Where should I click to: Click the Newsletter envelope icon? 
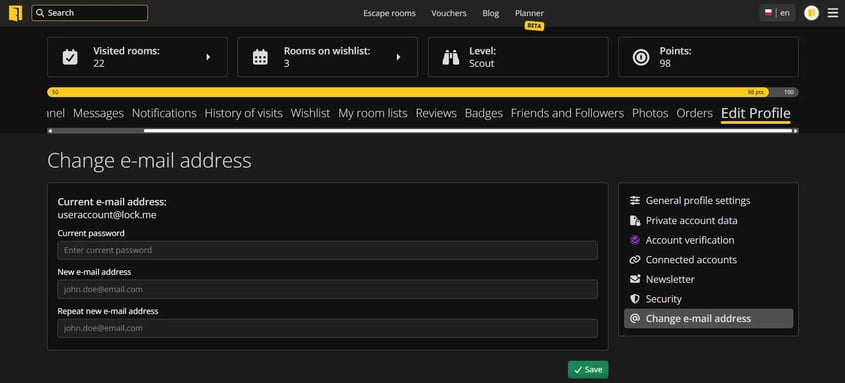pos(635,279)
